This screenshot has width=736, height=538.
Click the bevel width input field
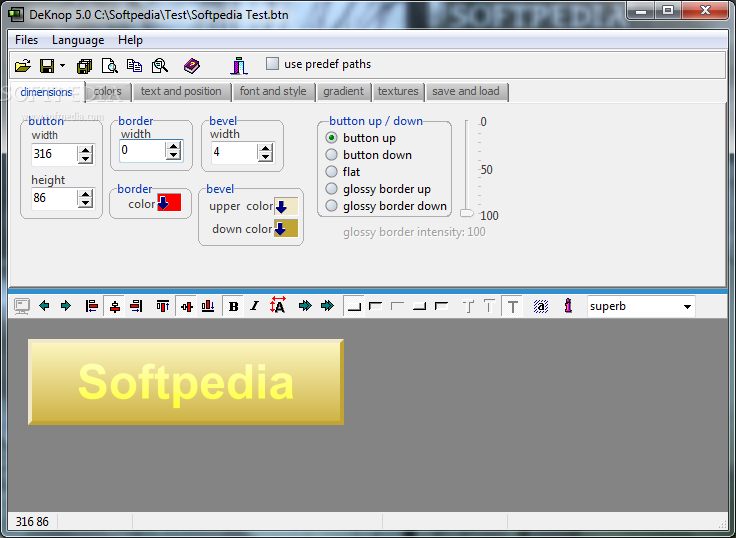(x=234, y=152)
